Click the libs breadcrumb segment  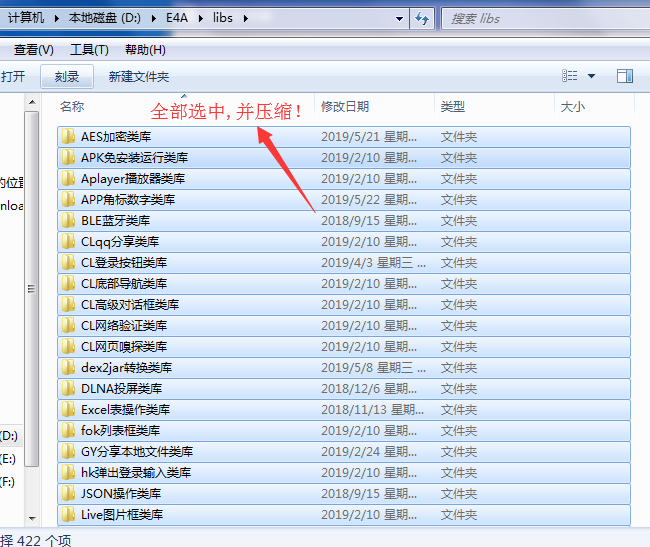tap(223, 18)
